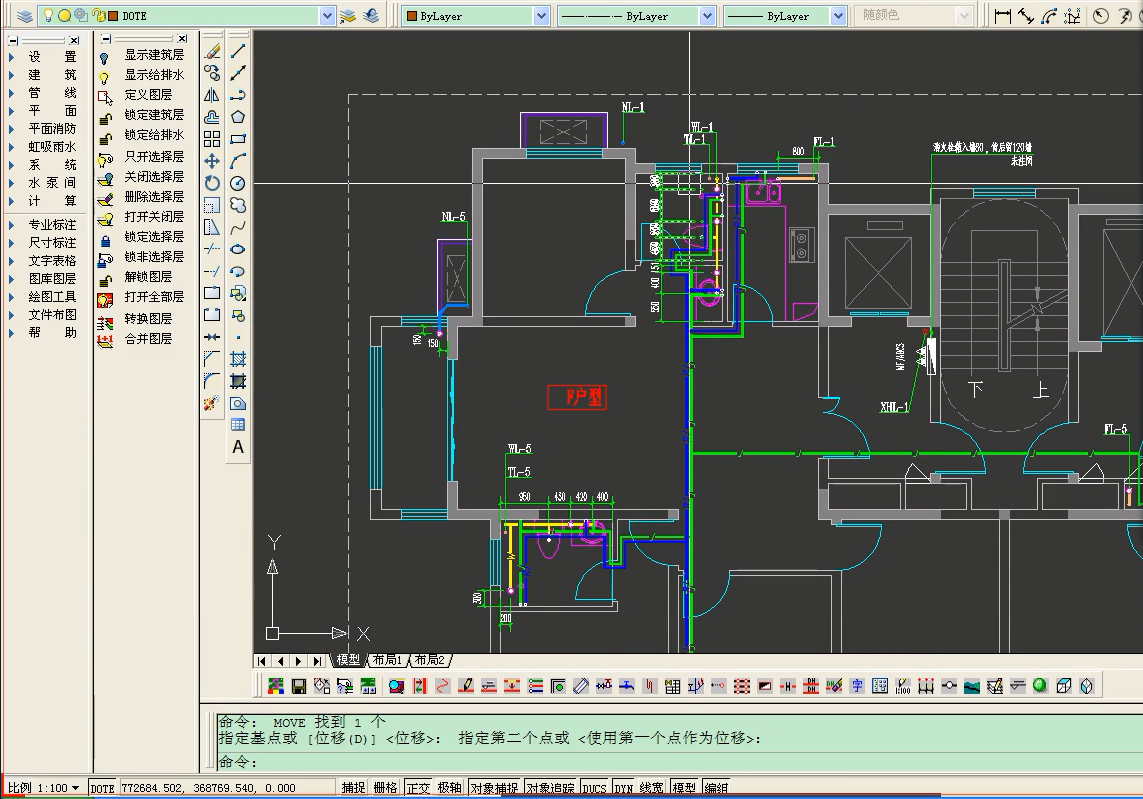Select the Spline tool
1143x799 pixels.
pos(238,227)
